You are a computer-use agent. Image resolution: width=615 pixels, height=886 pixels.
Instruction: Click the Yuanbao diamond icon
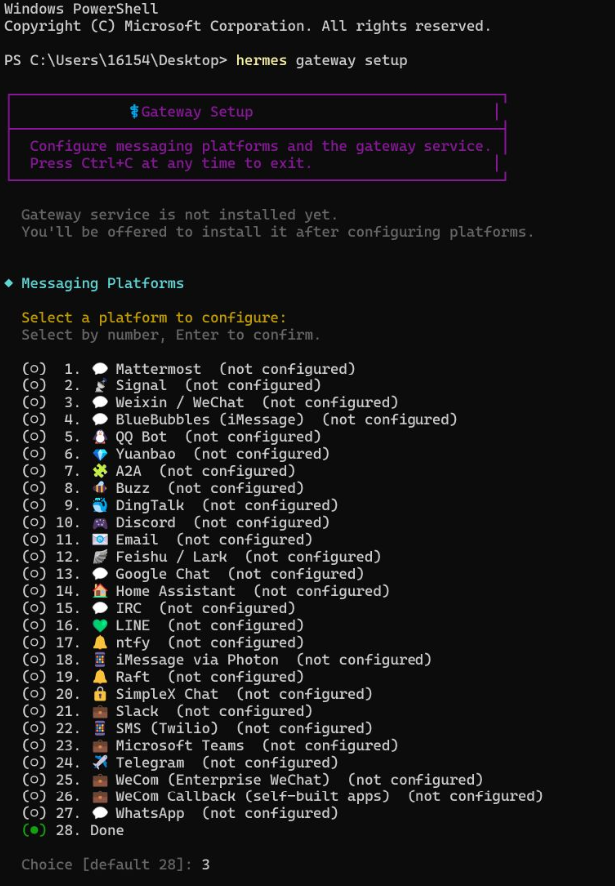click(x=99, y=454)
